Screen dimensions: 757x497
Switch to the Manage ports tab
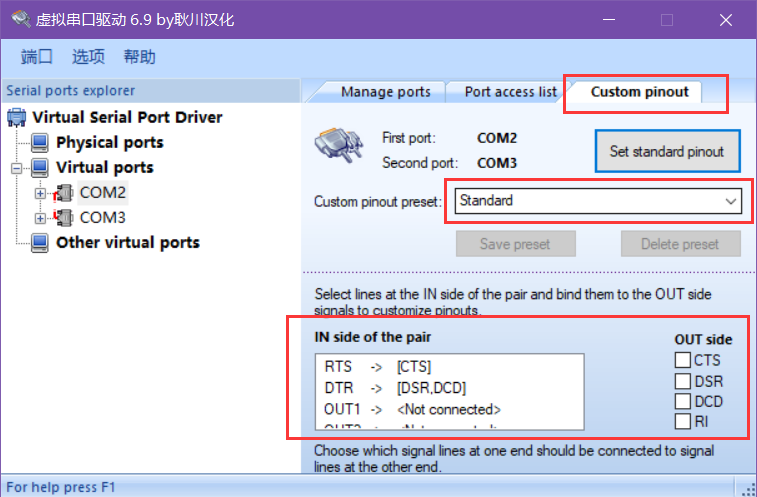point(385,92)
